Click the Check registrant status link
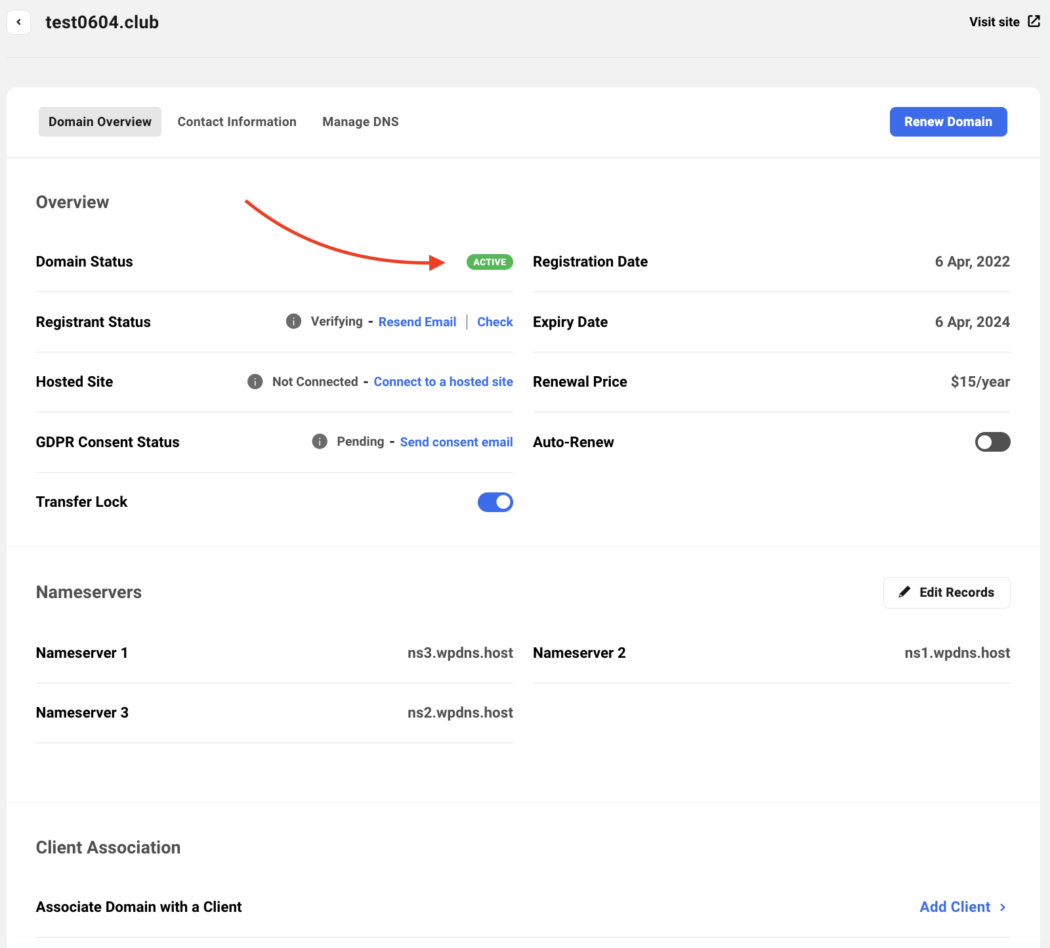 tap(495, 322)
